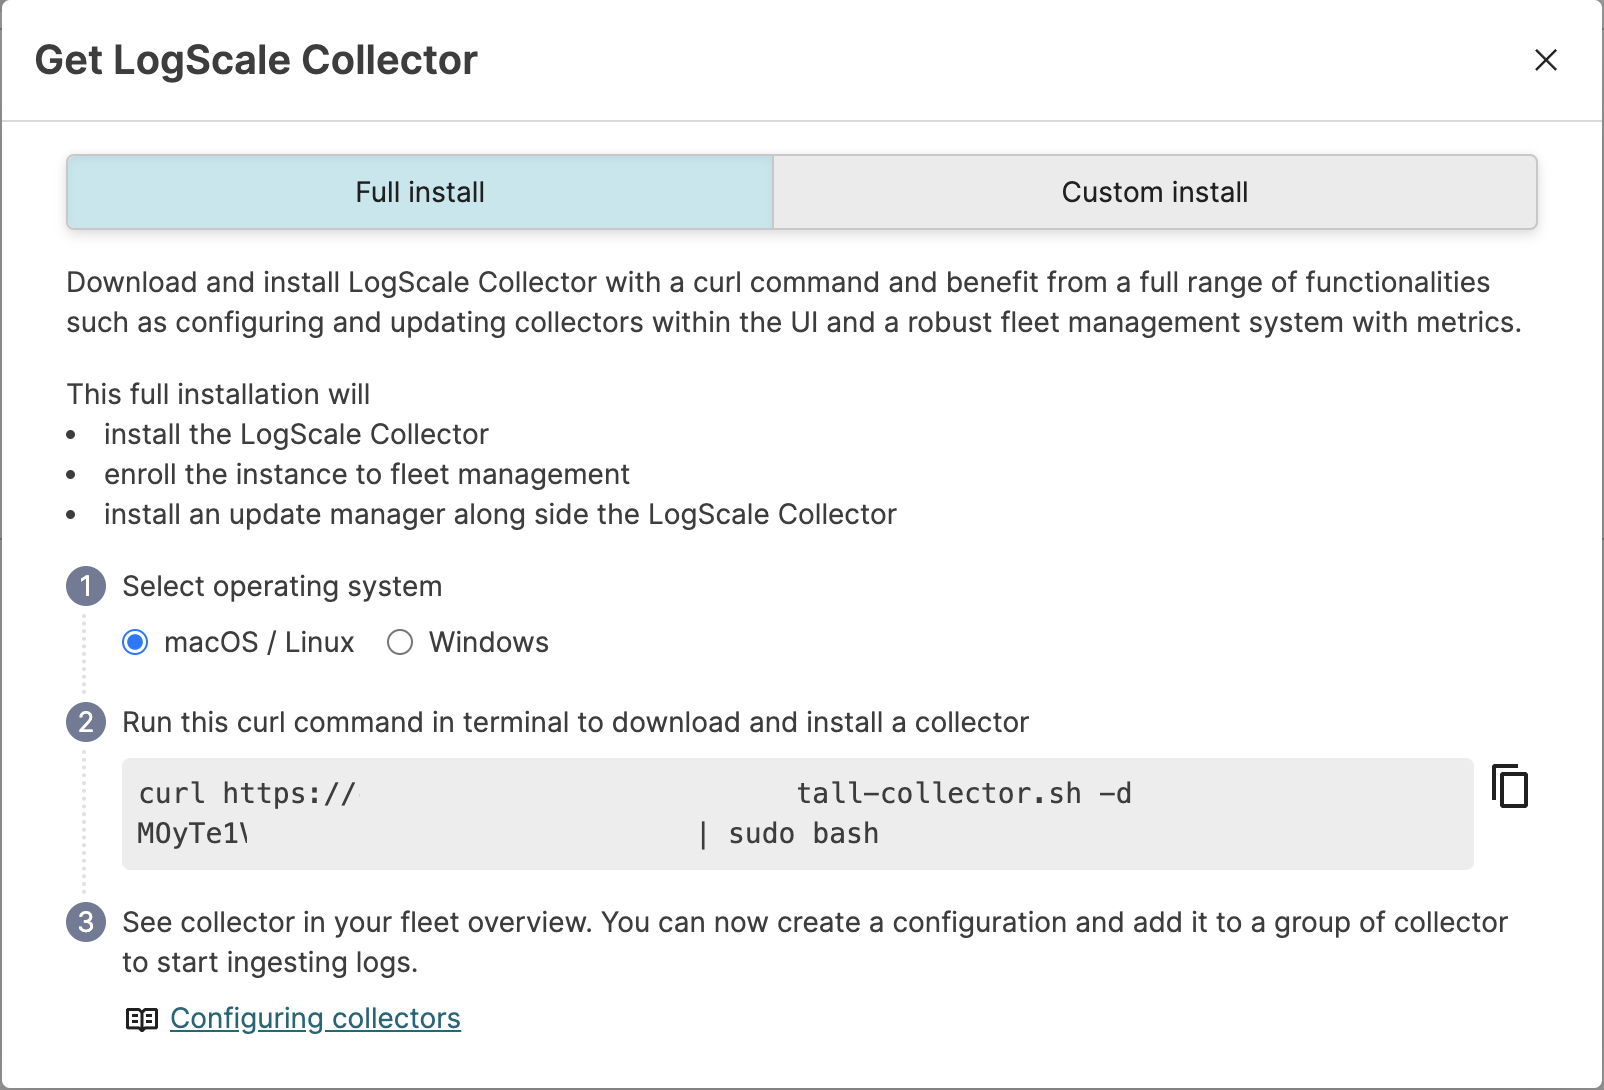This screenshot has height=1090, width=1604.
Task: Click the 'Run this curl command in terminal' text
Action: tap(575, 722)
